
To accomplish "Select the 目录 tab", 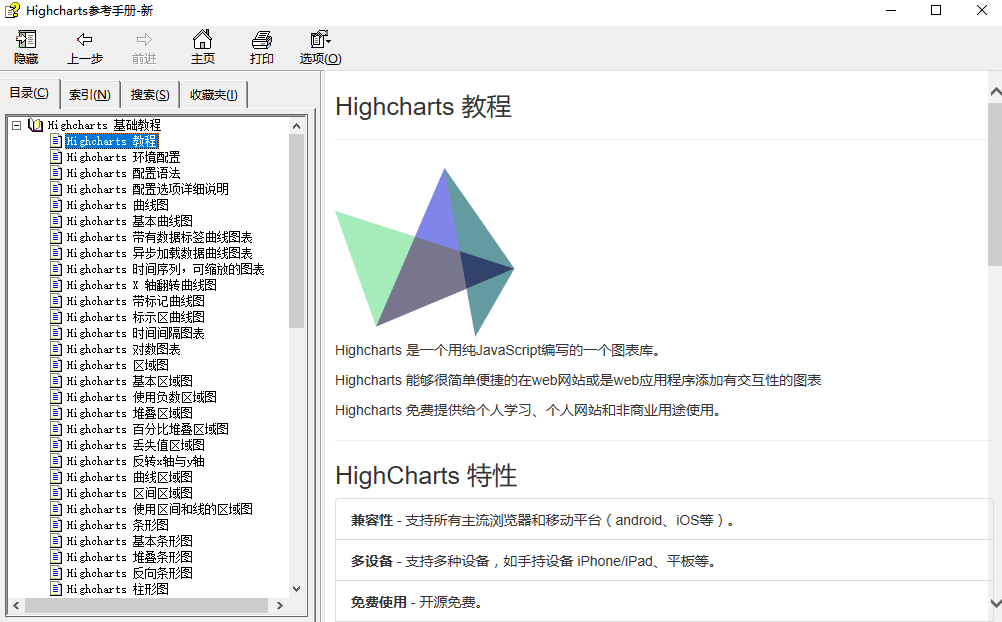I will tap(30, 93).
